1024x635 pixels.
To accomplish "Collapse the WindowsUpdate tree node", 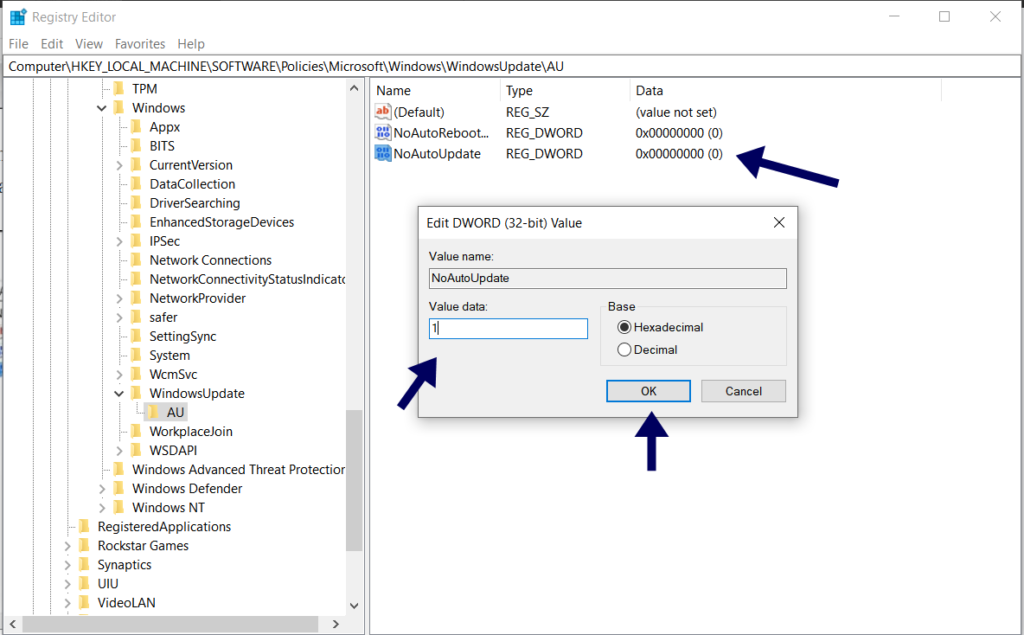I will (x=118, y=393).
